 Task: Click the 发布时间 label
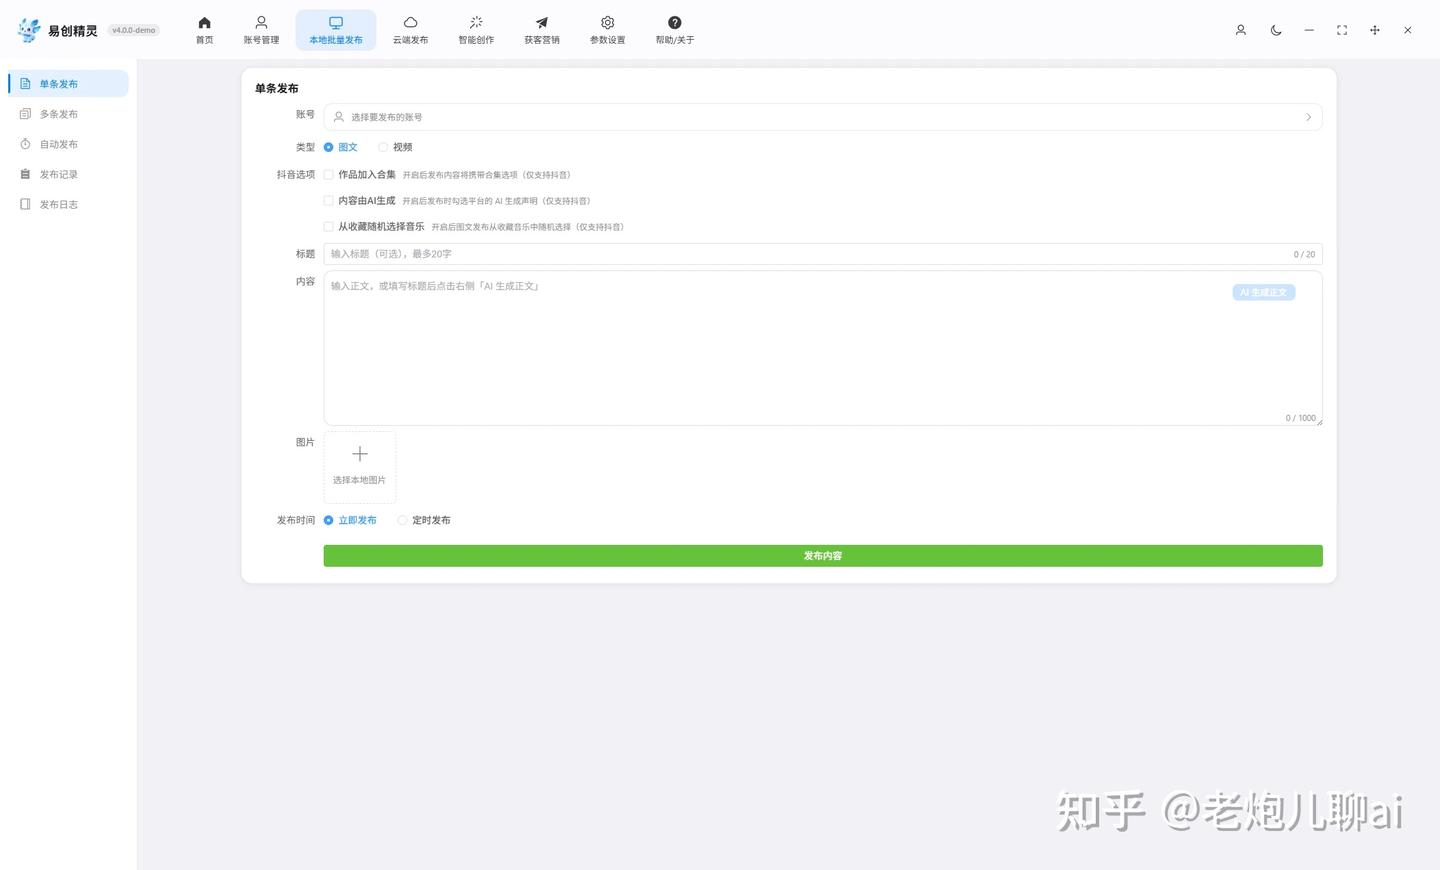click(x=296, y=520)
